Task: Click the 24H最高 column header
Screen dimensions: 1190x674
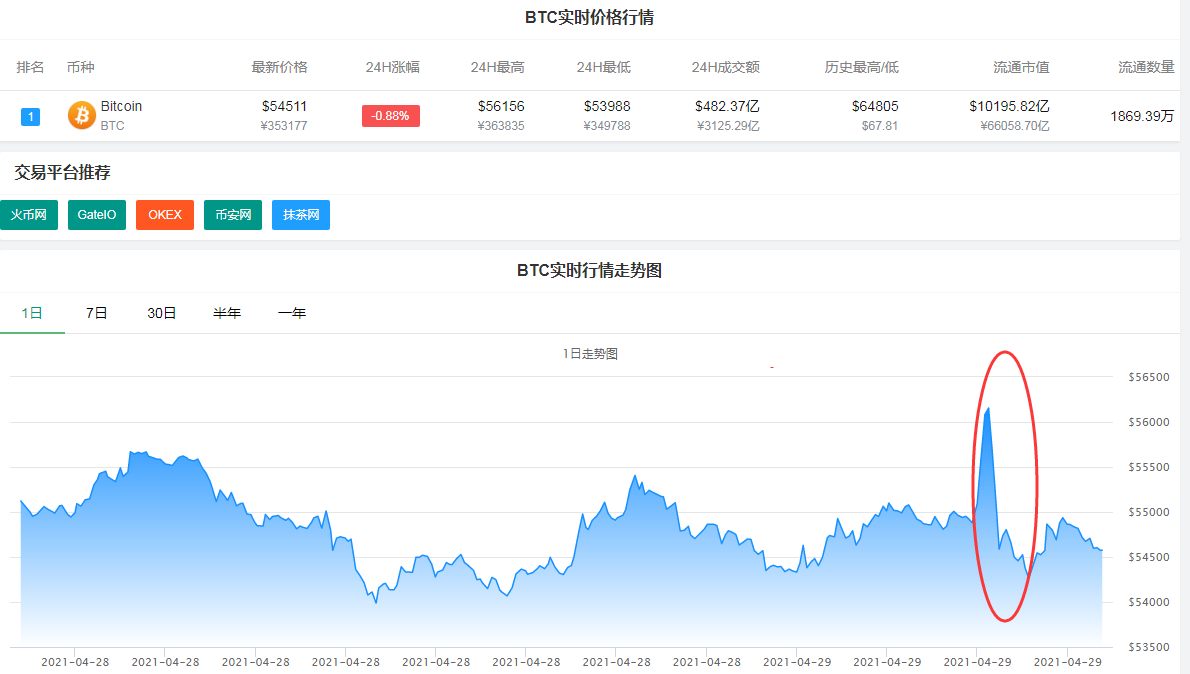Action: point(497,67)
